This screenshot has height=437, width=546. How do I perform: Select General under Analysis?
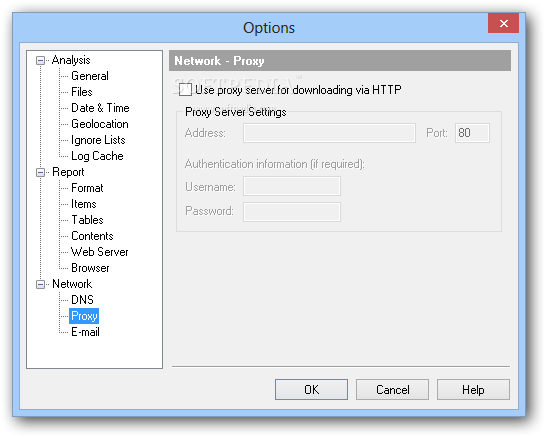click(89, 76)
